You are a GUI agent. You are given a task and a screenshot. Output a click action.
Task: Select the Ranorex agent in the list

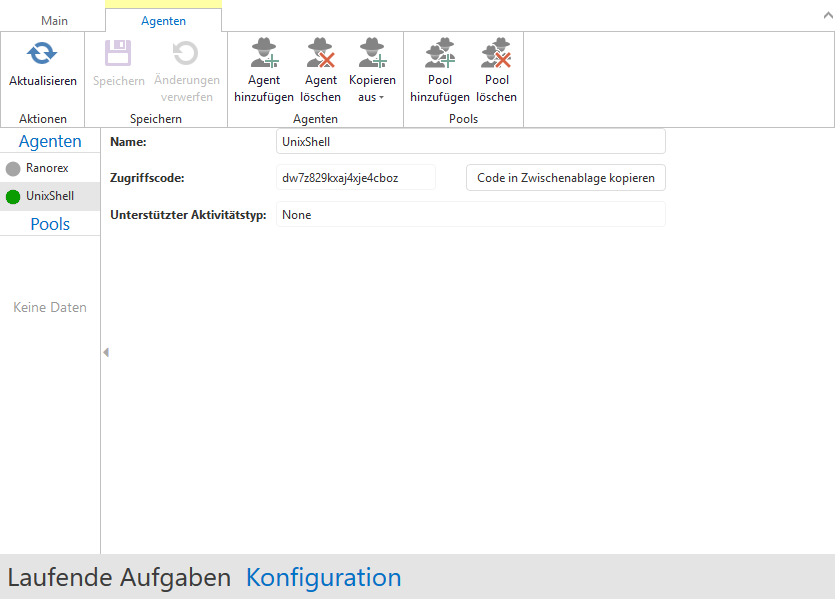point(46,169)
